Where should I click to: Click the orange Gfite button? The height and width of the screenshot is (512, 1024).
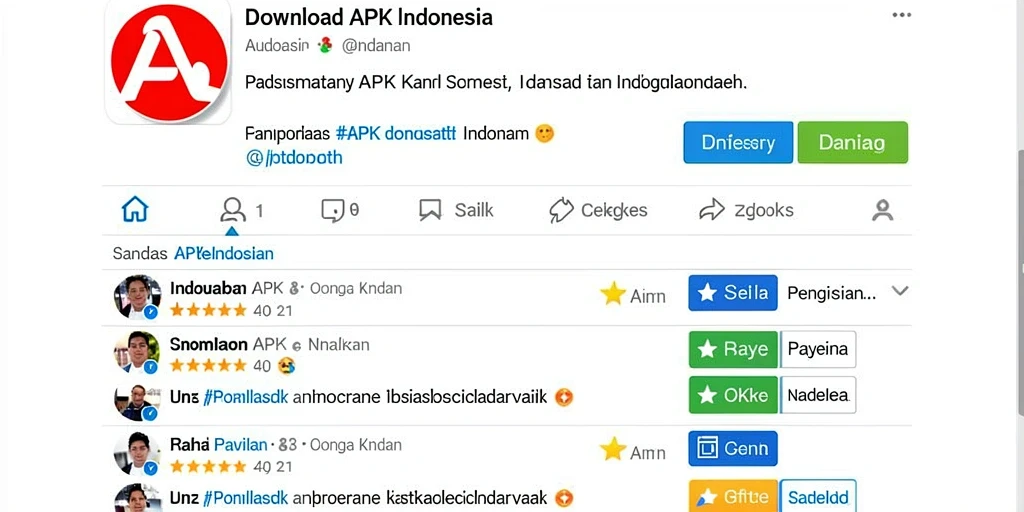(733, 497)
